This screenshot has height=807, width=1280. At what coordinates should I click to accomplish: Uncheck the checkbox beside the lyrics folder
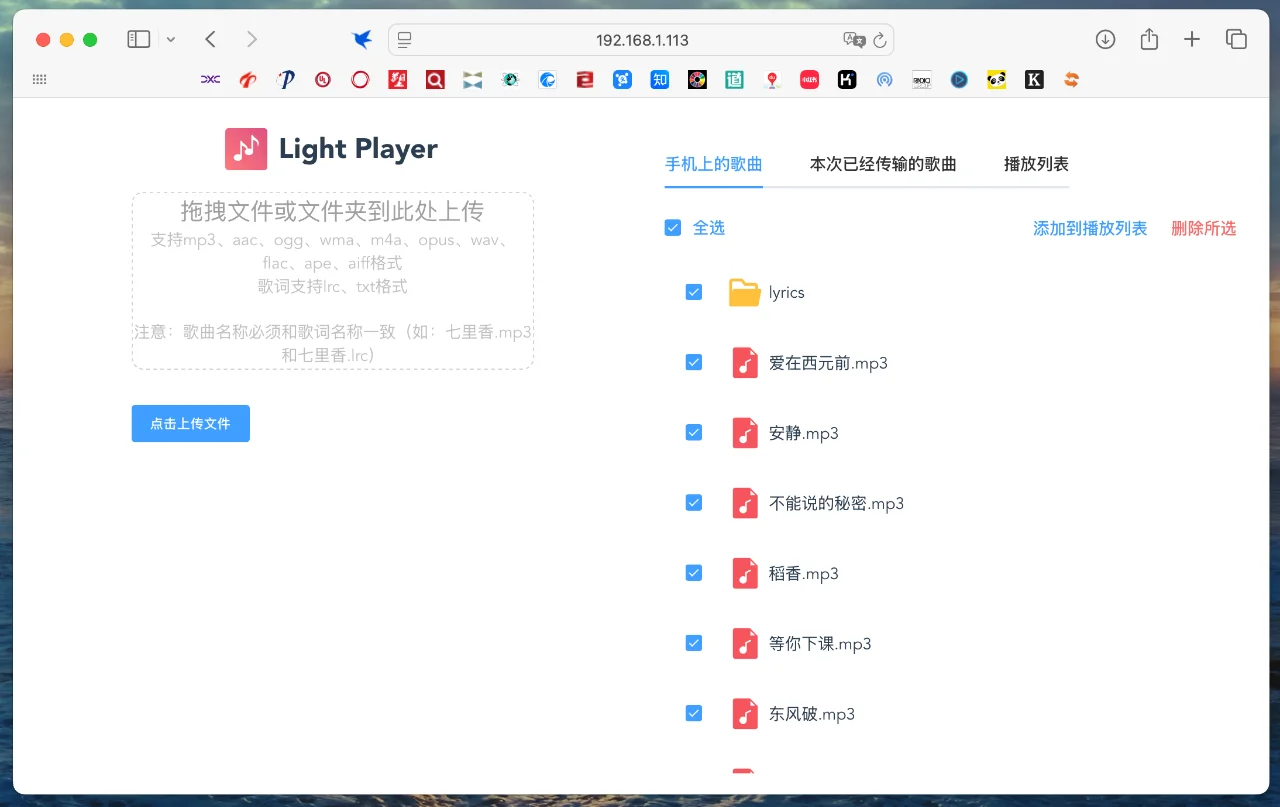pos(693,292)
